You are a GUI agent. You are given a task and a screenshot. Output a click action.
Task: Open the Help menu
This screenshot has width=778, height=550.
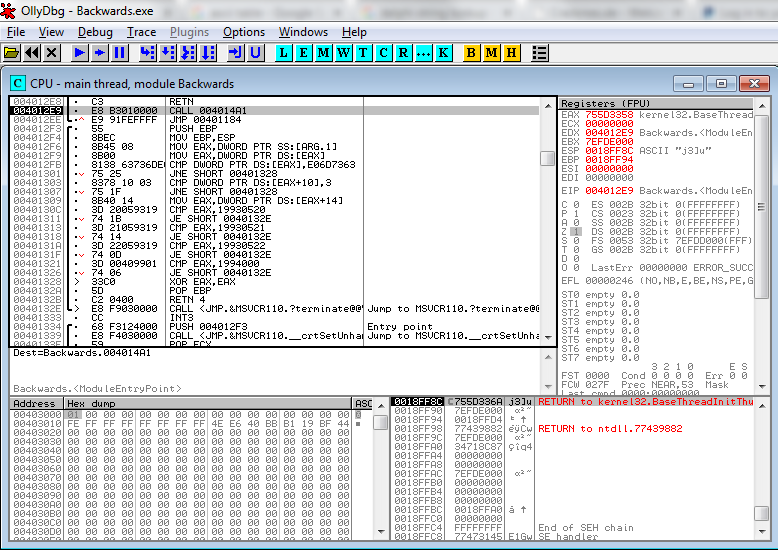pyautogui.click(x=354, y=32)
